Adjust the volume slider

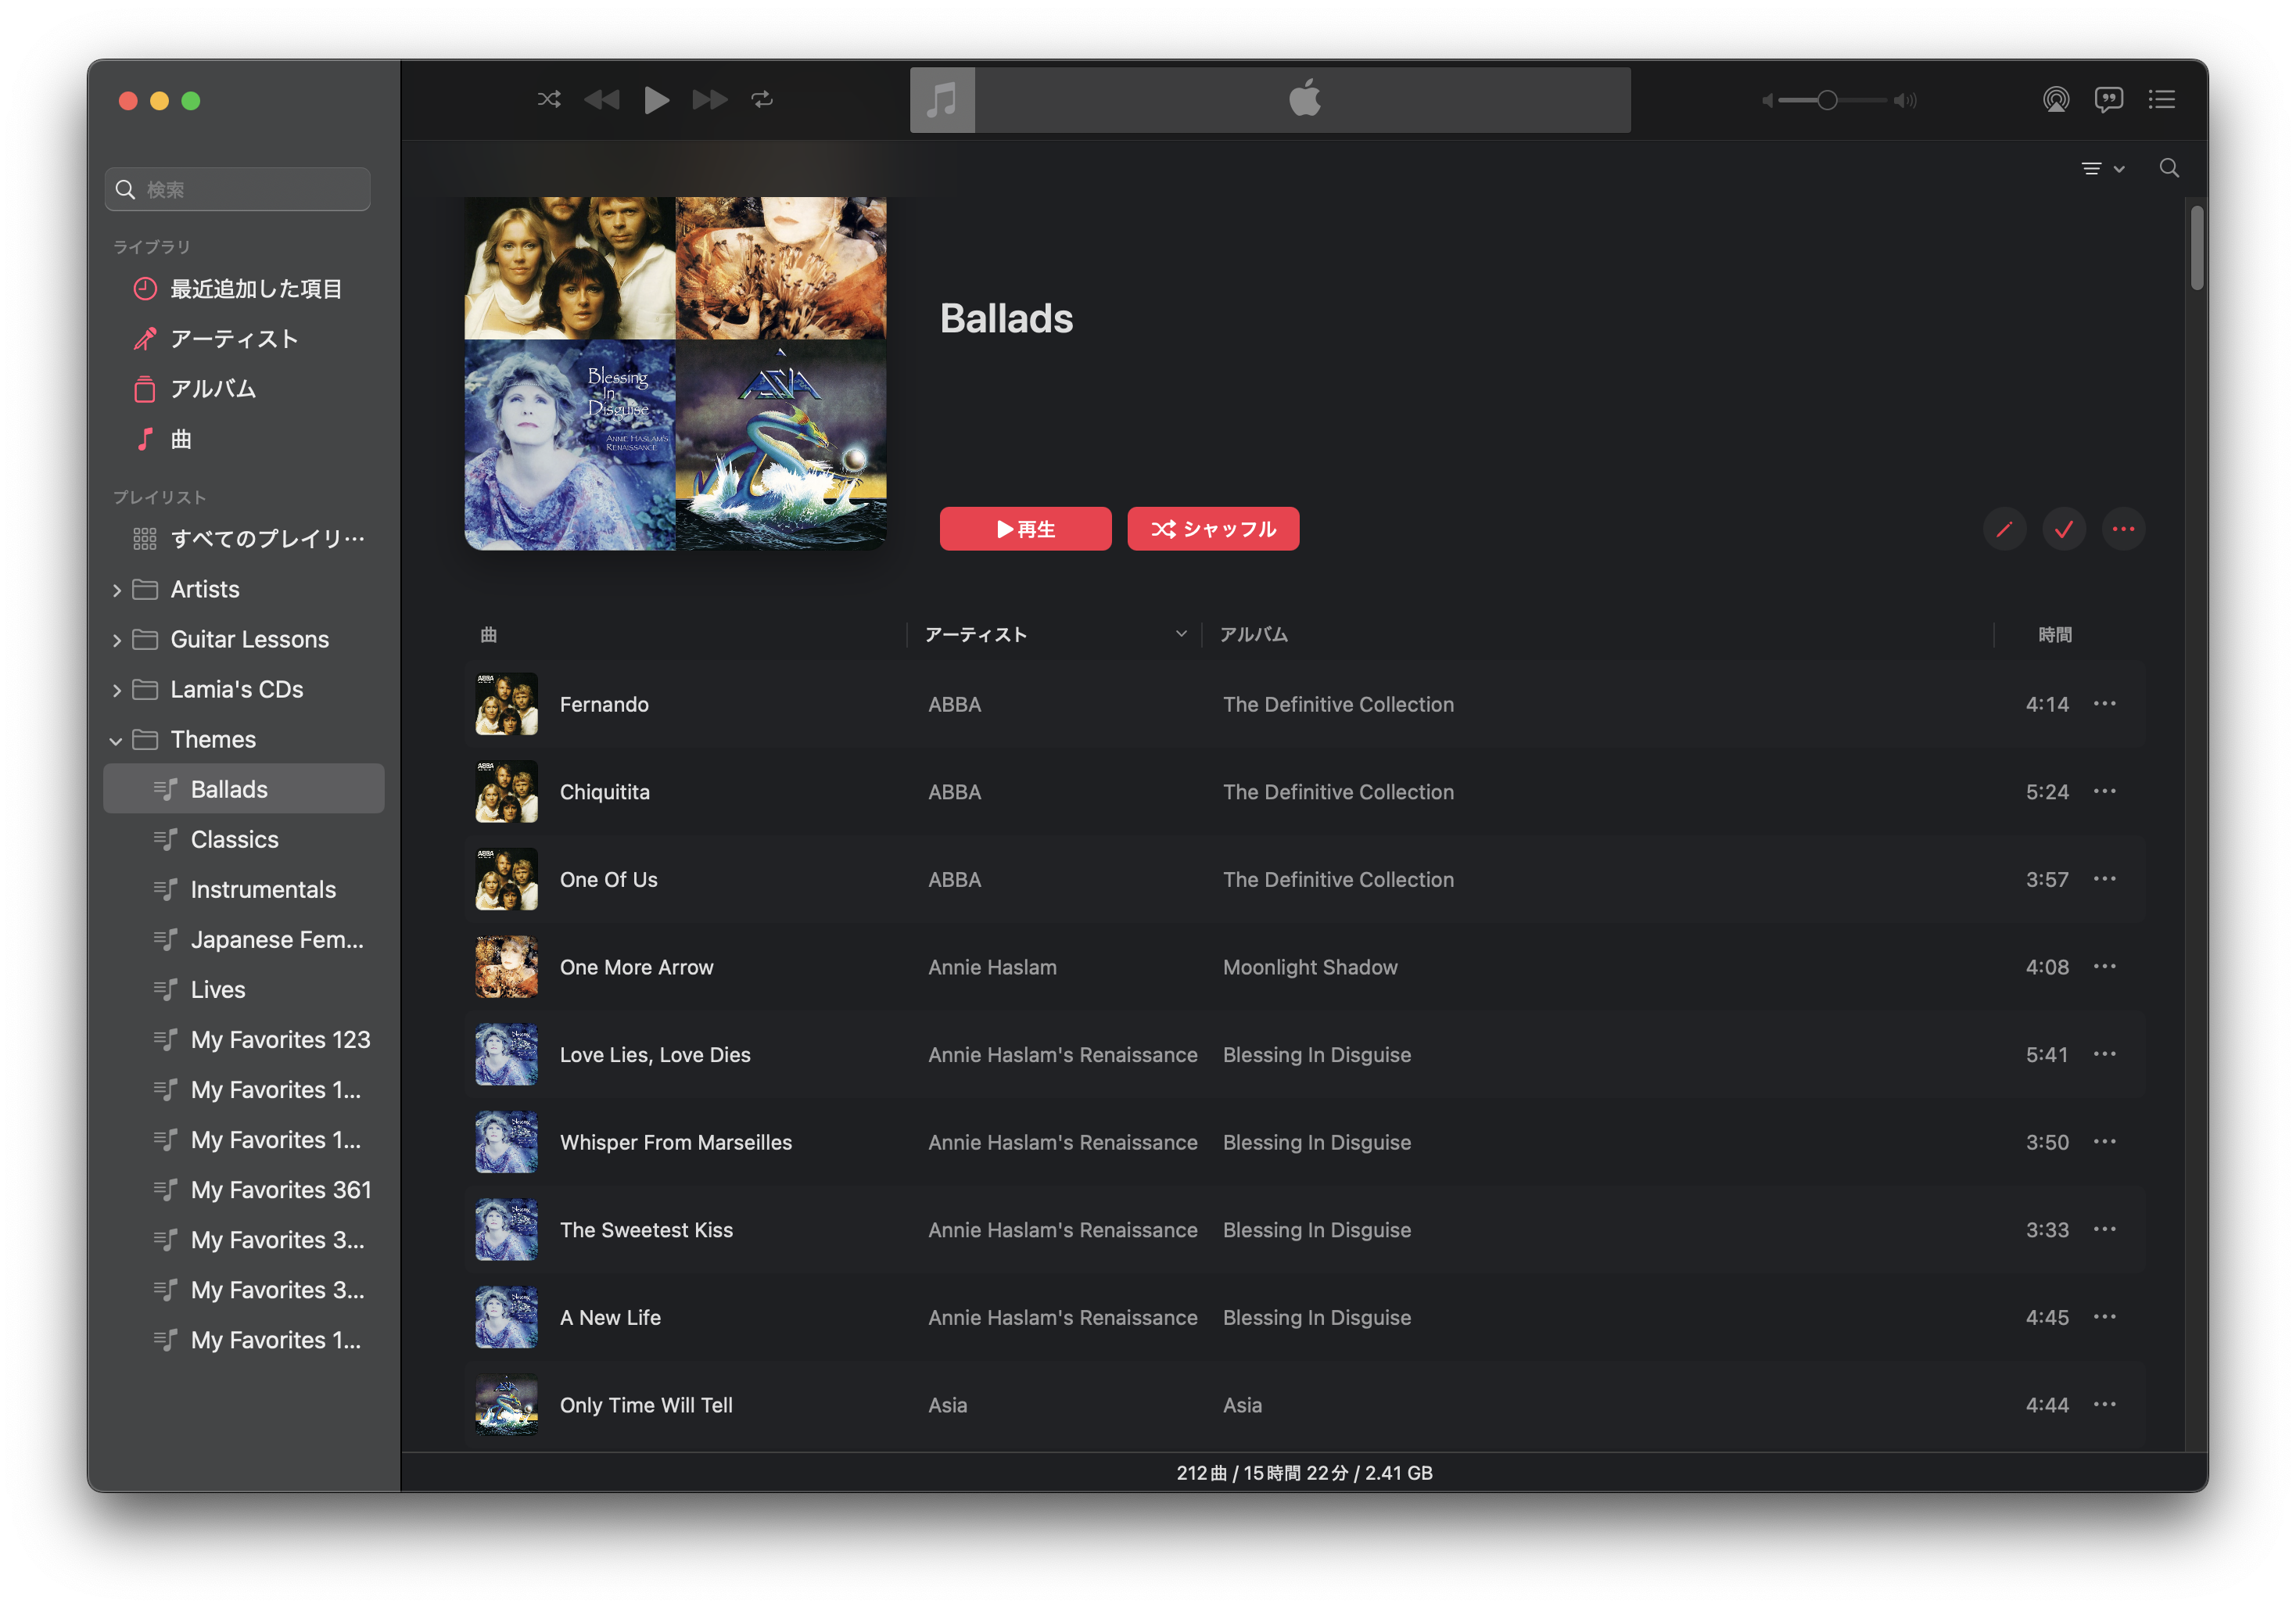point(1827,100)
